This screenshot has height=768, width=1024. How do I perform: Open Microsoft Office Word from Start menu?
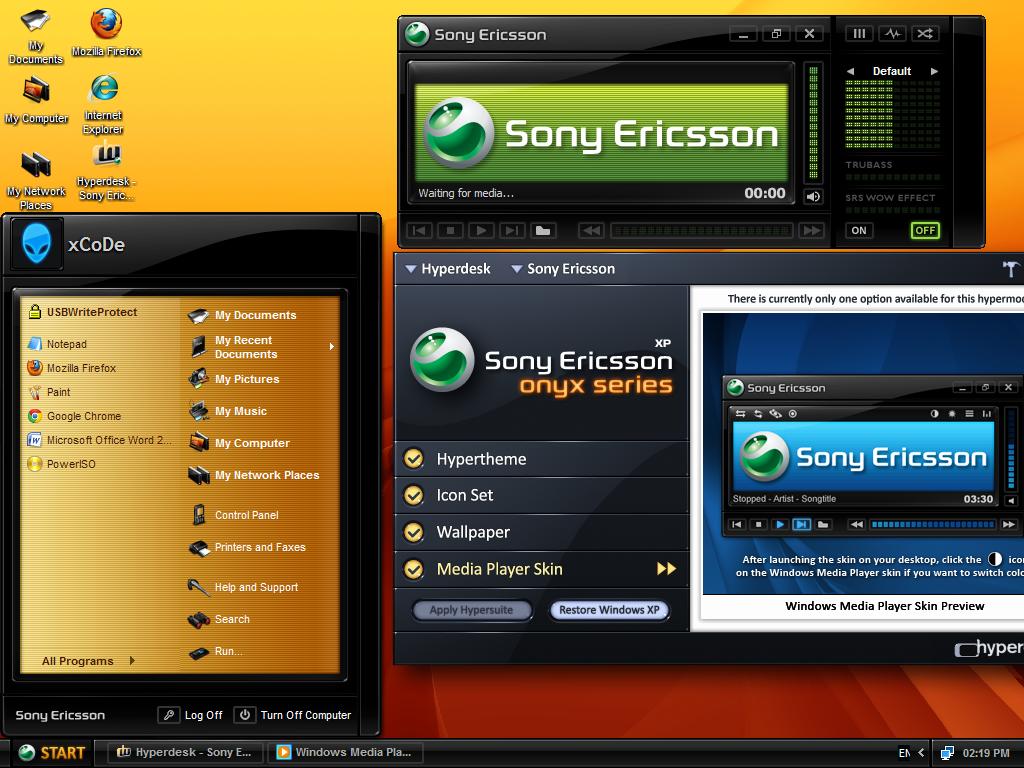coord(99,440)
